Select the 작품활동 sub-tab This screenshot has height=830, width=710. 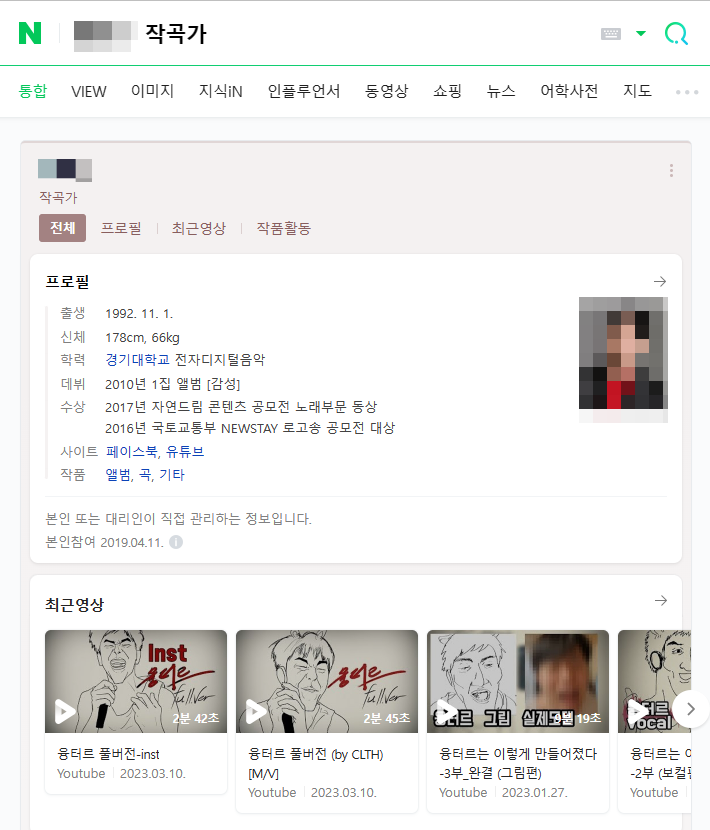(x=284, y=229)
